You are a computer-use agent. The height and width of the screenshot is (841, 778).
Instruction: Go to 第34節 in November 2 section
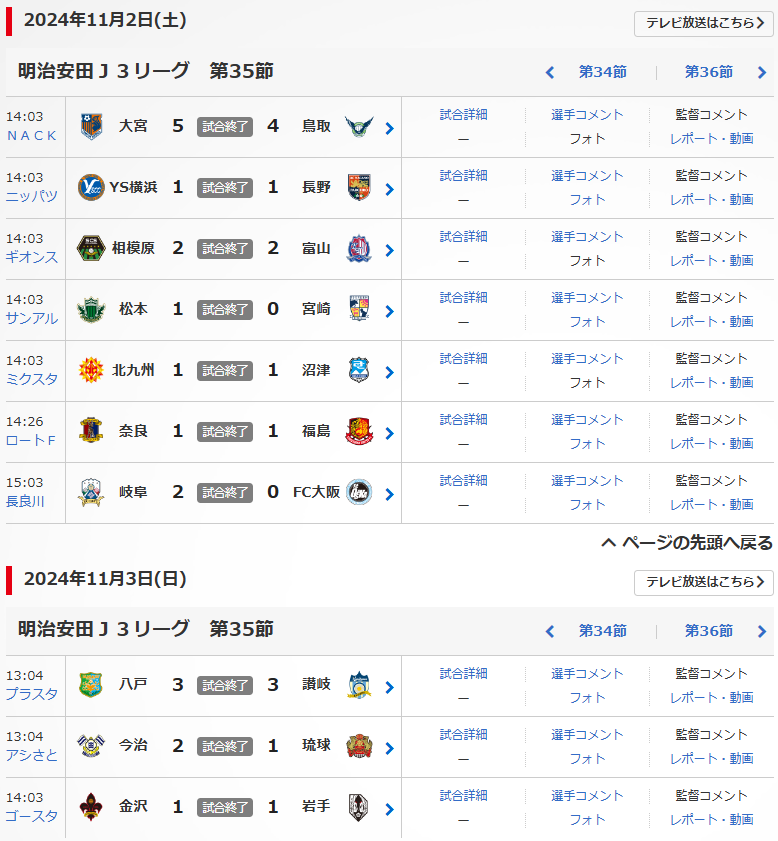click(x=602, y=72)
